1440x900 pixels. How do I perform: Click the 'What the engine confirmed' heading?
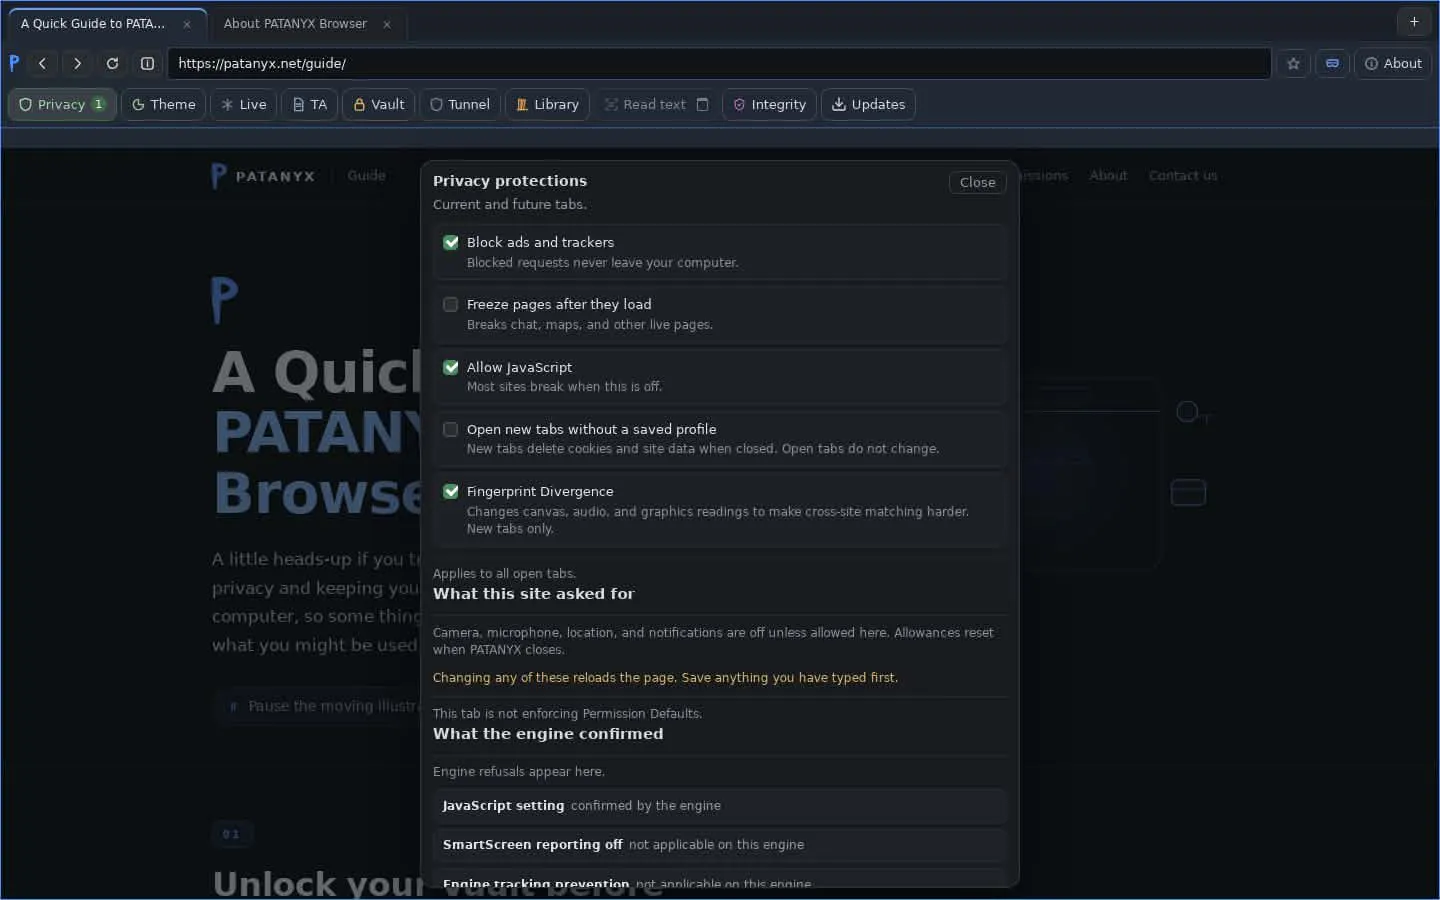[548, 734]
